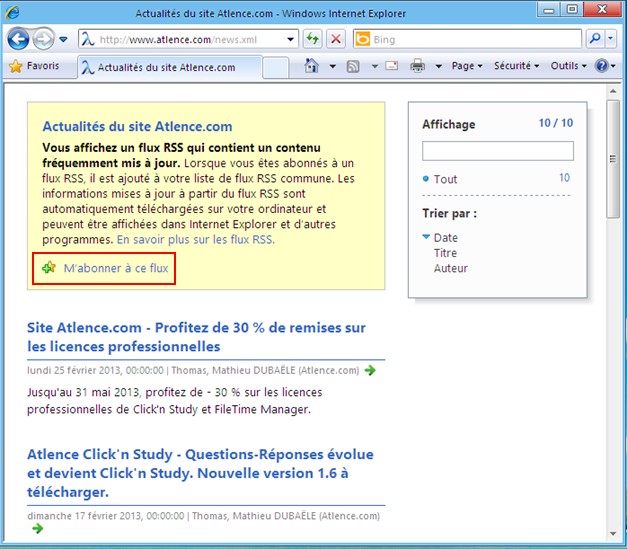Sort the feed by Titre
This screenshot has width=627, height=549.
pyautogui.click(x=445, y=253)
